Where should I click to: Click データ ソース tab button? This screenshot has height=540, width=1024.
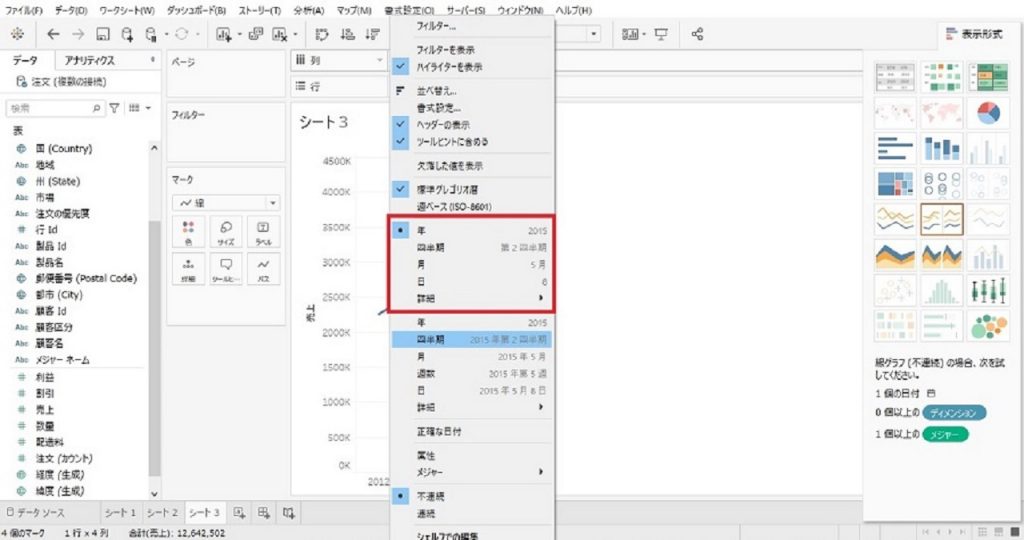click(x=36, y=513)
